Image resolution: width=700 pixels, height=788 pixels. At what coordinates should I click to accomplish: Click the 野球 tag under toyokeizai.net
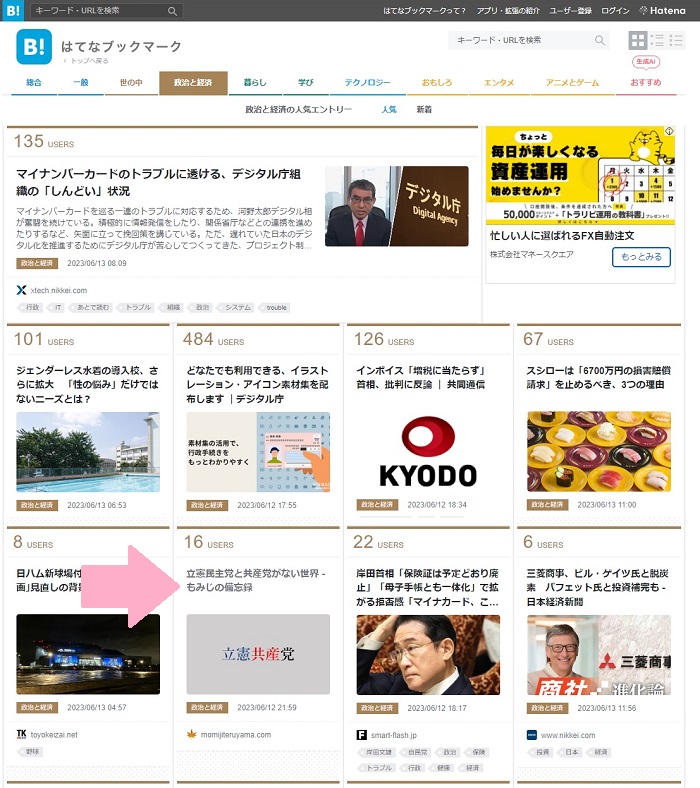pyautogui.click(x=32, y=751)
